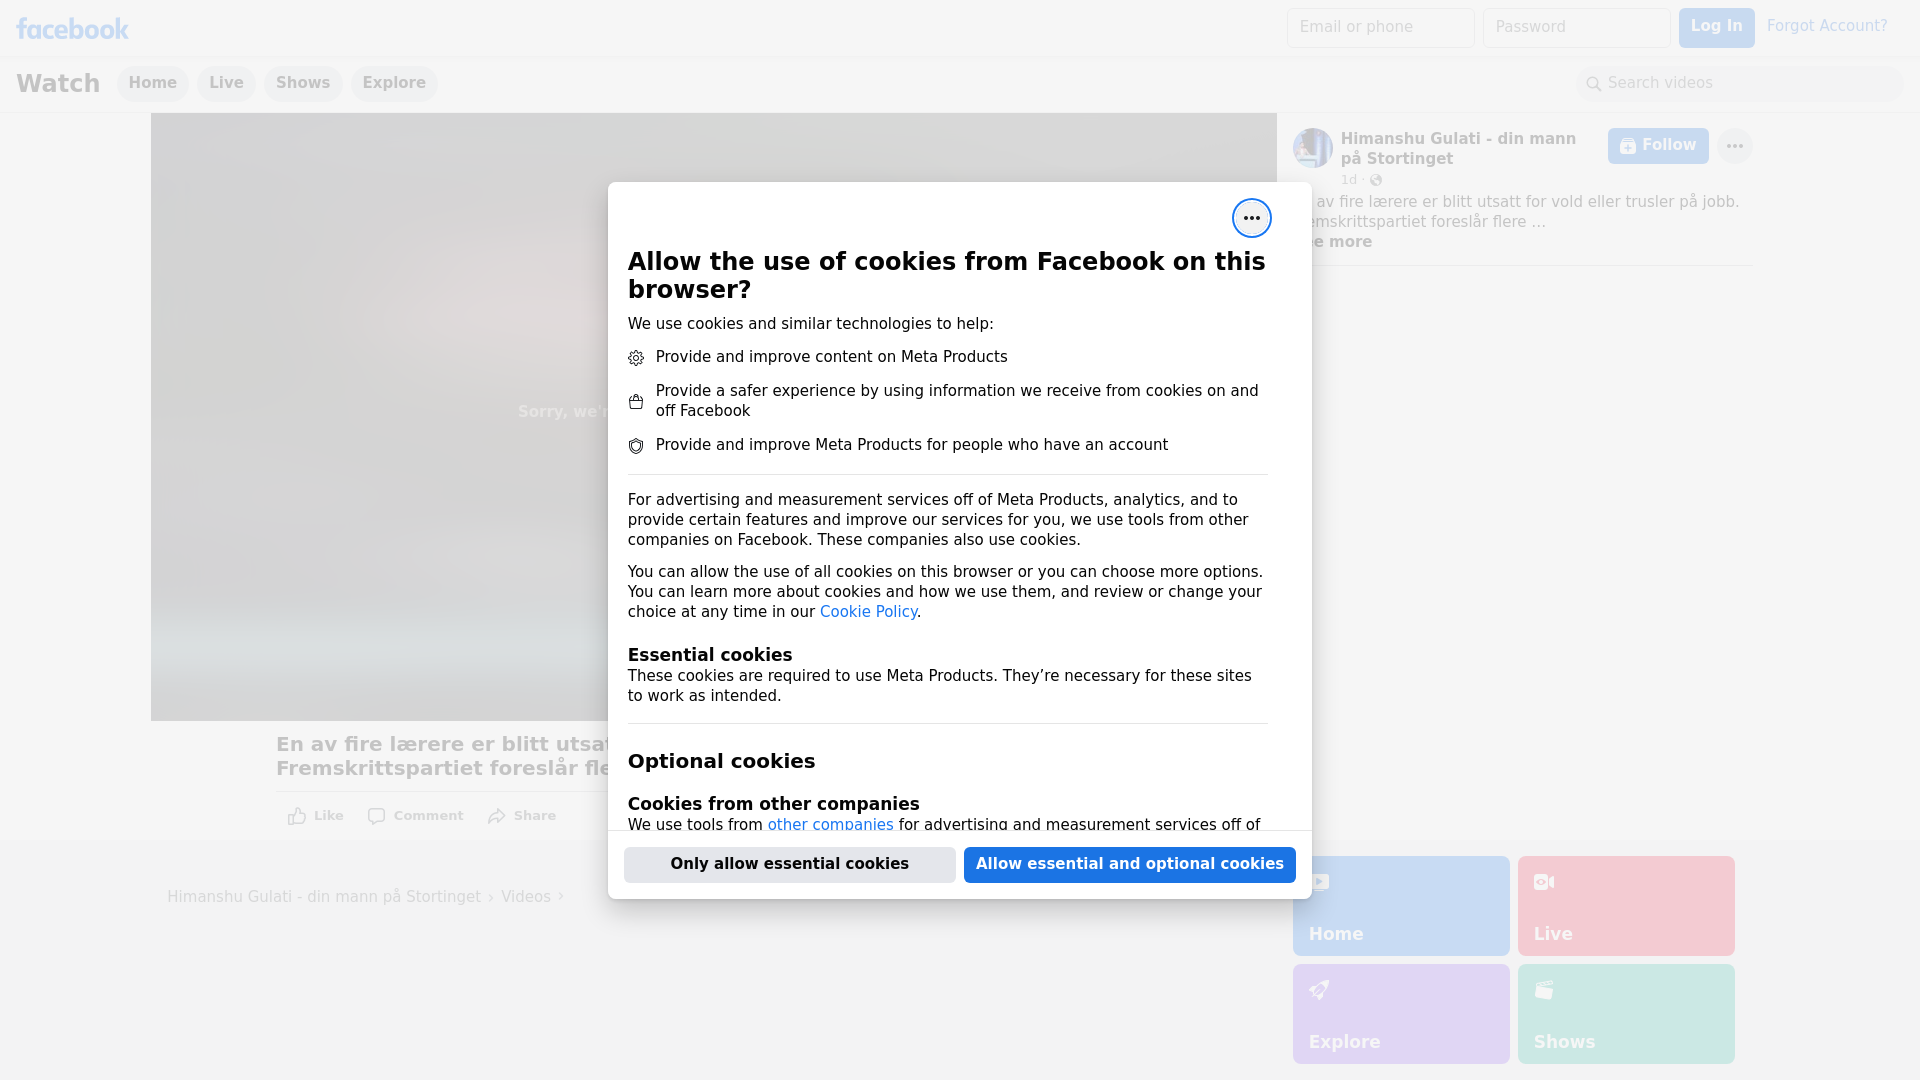Select Allow essential and optional cookies

pos(1129,864)
